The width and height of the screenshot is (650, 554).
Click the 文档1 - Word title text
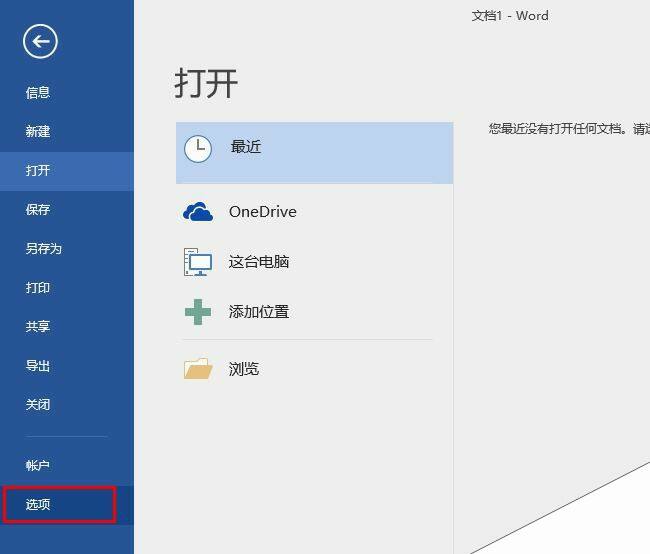(x=510, y=16)
